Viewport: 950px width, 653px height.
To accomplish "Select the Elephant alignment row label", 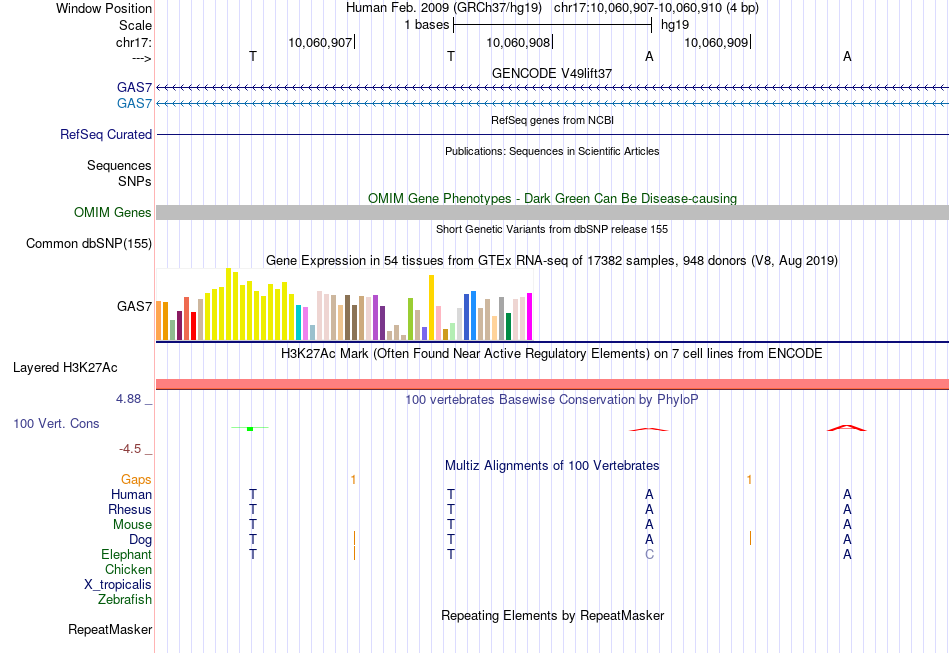I will 127,554.
